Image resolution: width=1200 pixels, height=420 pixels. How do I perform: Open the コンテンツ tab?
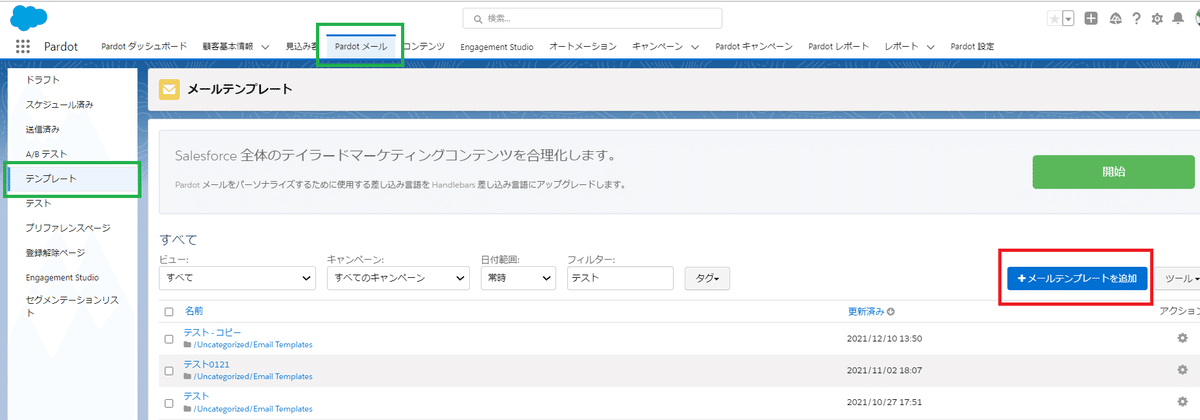(426, 46)
